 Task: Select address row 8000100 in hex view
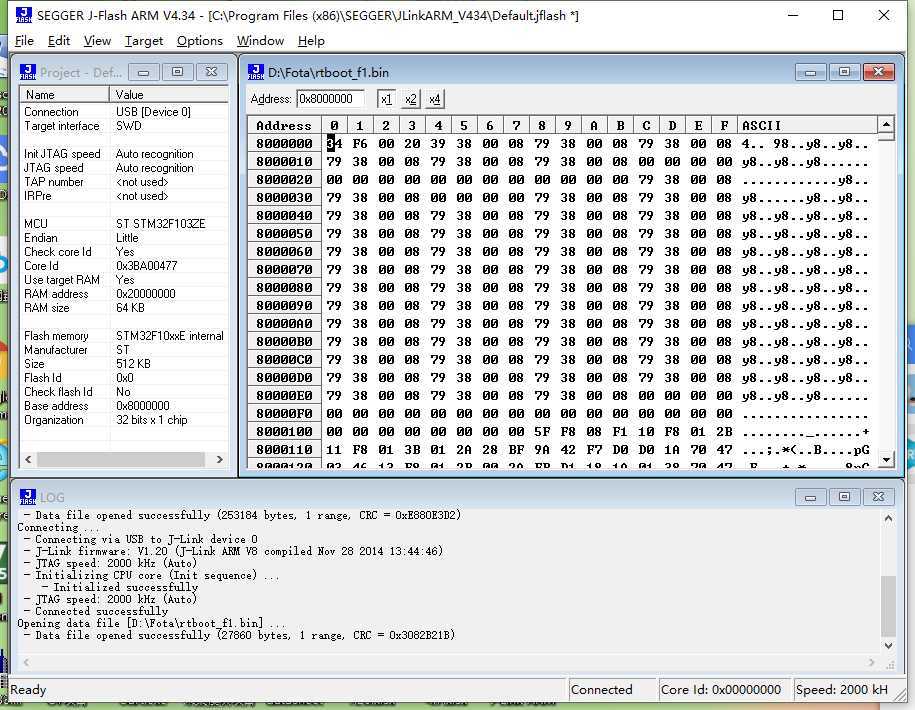pyautogui.click(x=284, y=432)
